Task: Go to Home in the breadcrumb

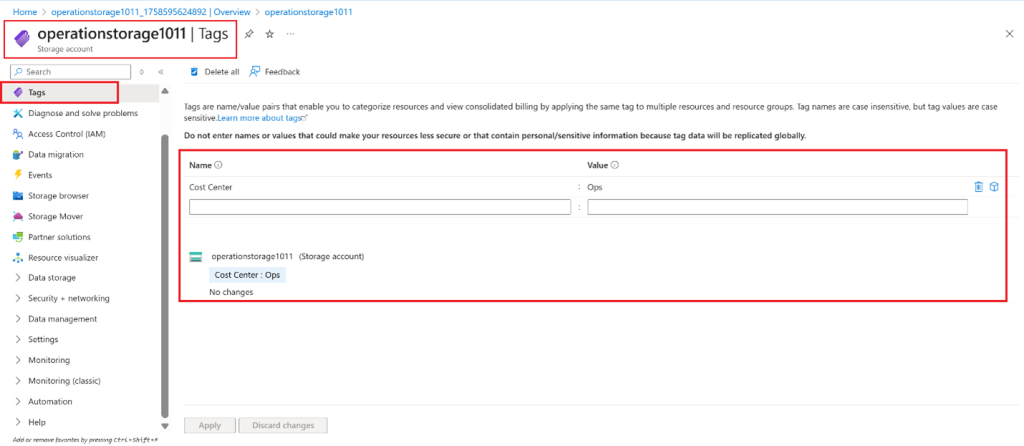Action: pyautogui.click(x=25, y=12)
